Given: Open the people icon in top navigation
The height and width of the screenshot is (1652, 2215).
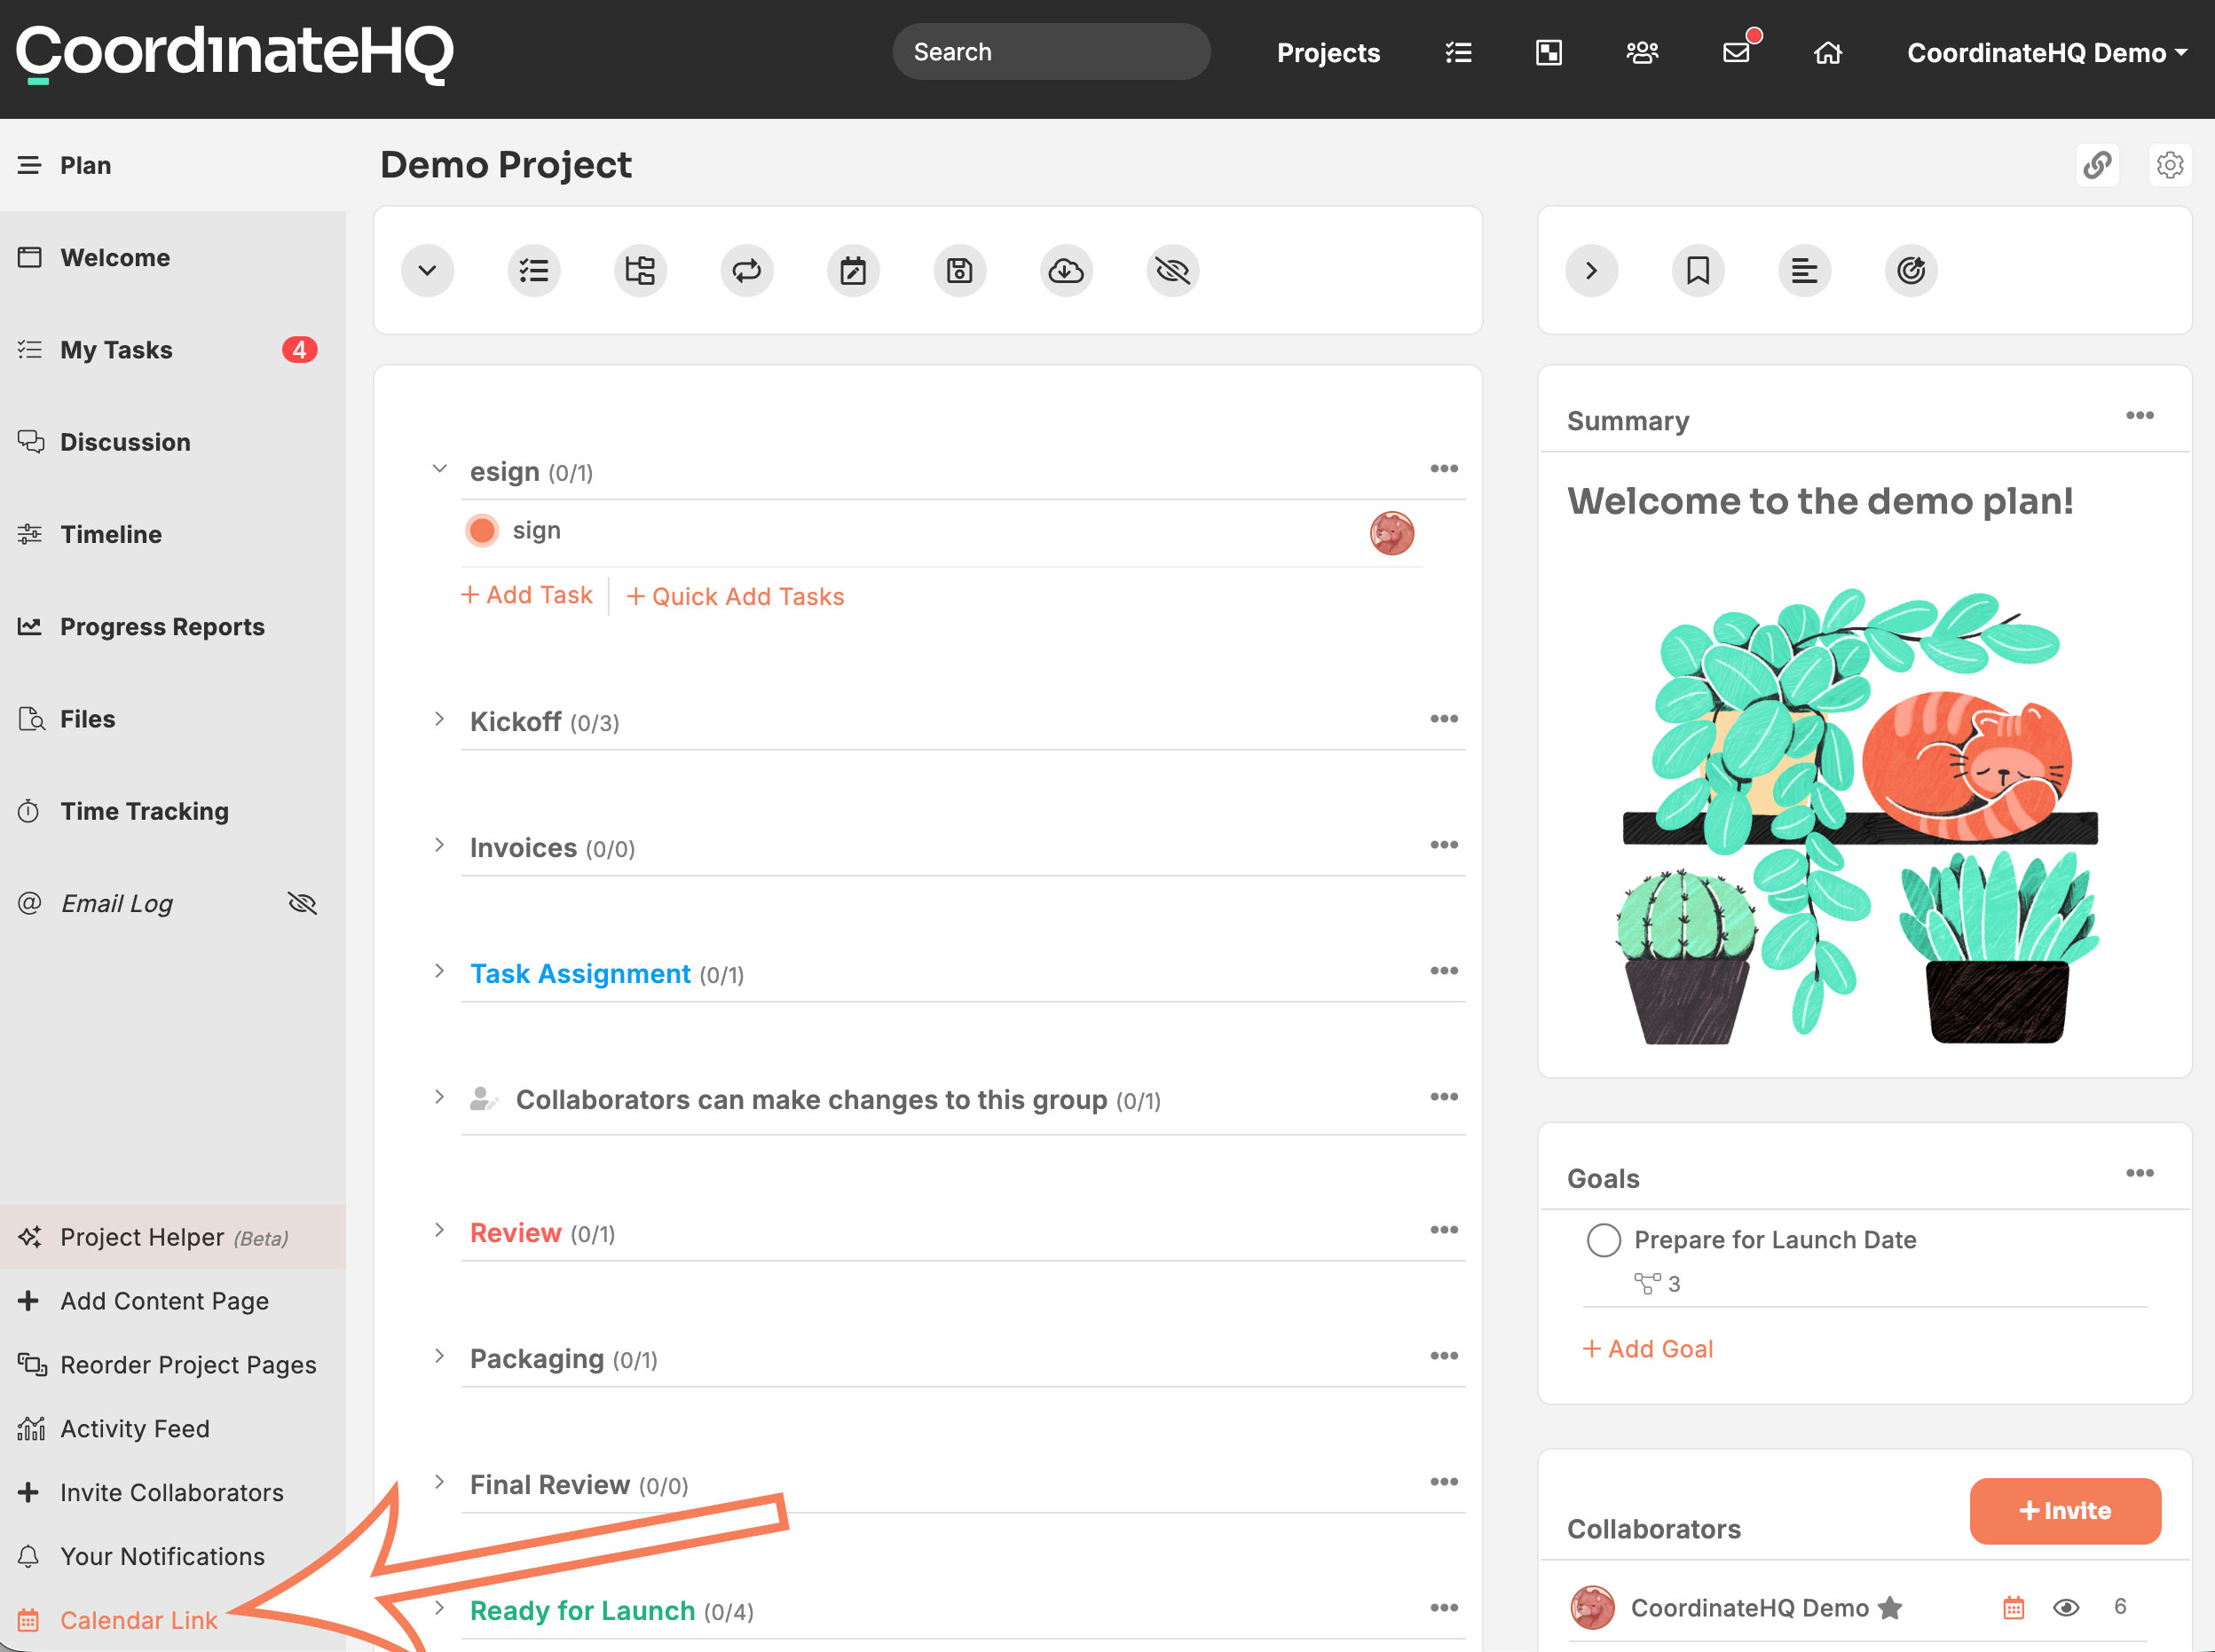Looking at the screenshot, I should coord(1642,53).
